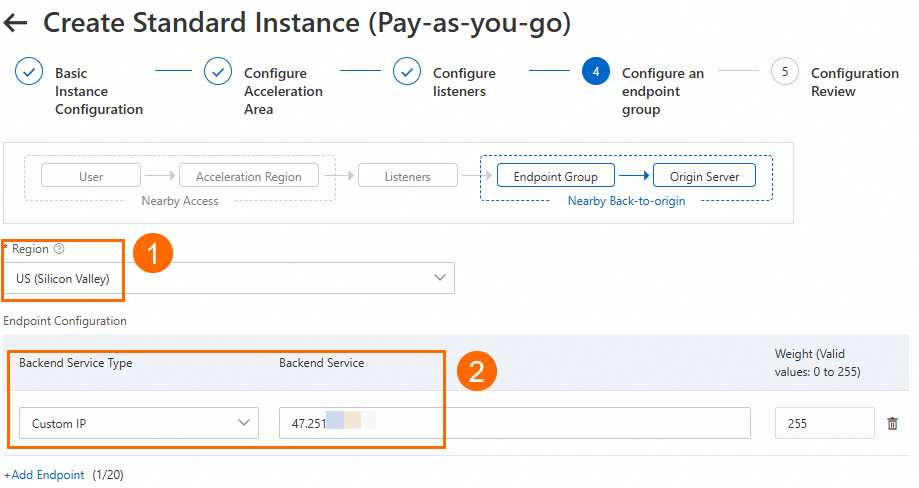
Task: Click the User diagram box
Action: click(x=91, y=177)
